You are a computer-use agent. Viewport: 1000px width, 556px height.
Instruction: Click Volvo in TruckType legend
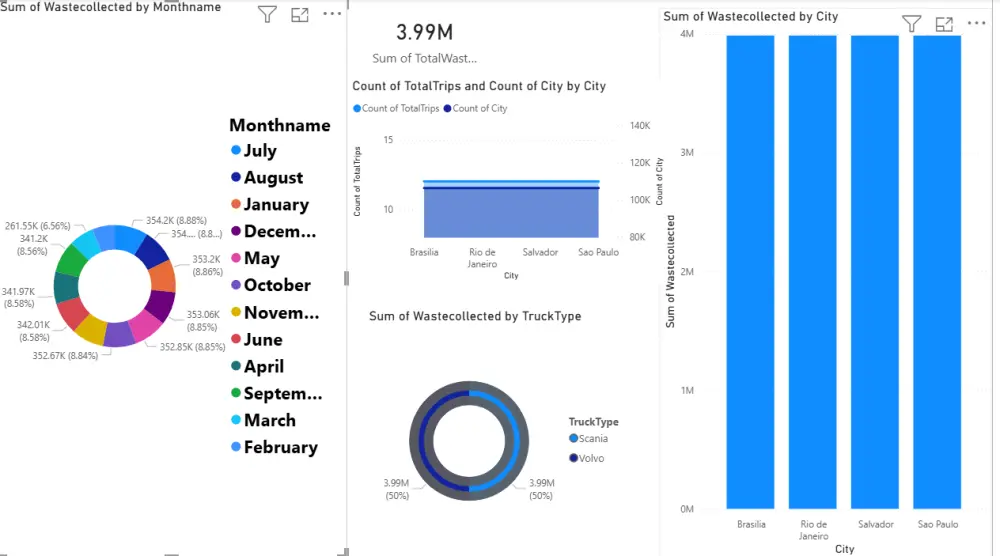[x=586, y=458]
